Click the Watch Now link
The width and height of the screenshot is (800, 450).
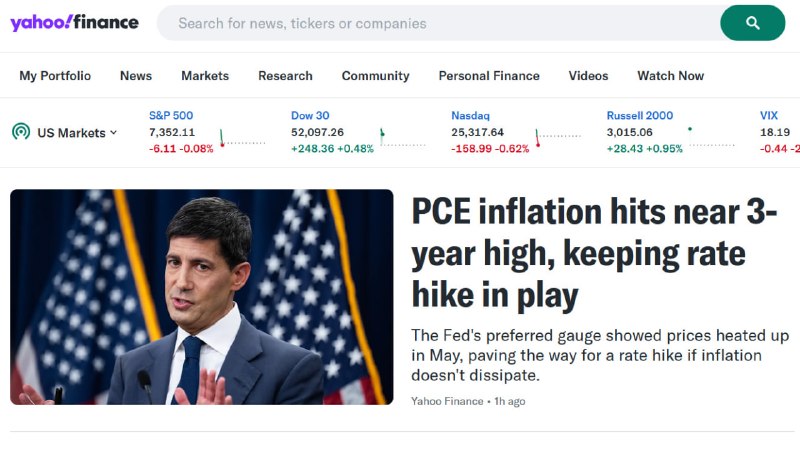coord(670,76)
